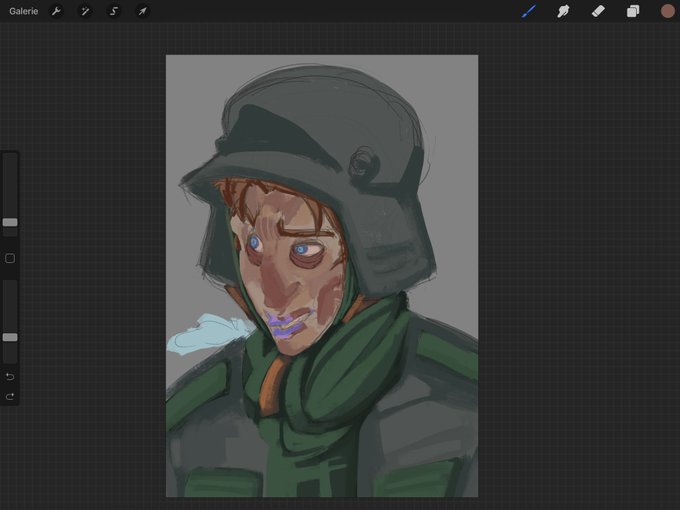Tap the painted soldier portrait canvas

click(x=322, y=276)
